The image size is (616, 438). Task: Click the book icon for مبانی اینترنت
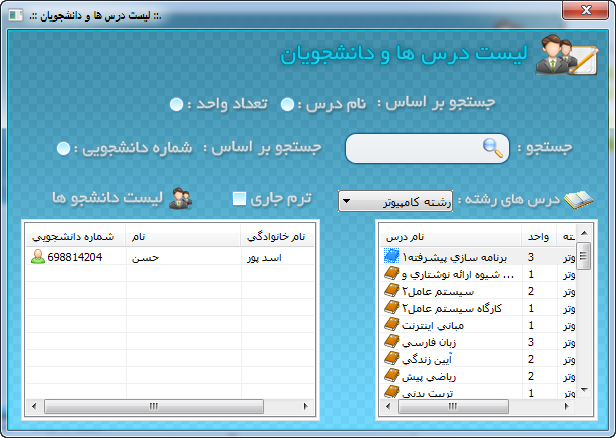(x=392, y=324)
